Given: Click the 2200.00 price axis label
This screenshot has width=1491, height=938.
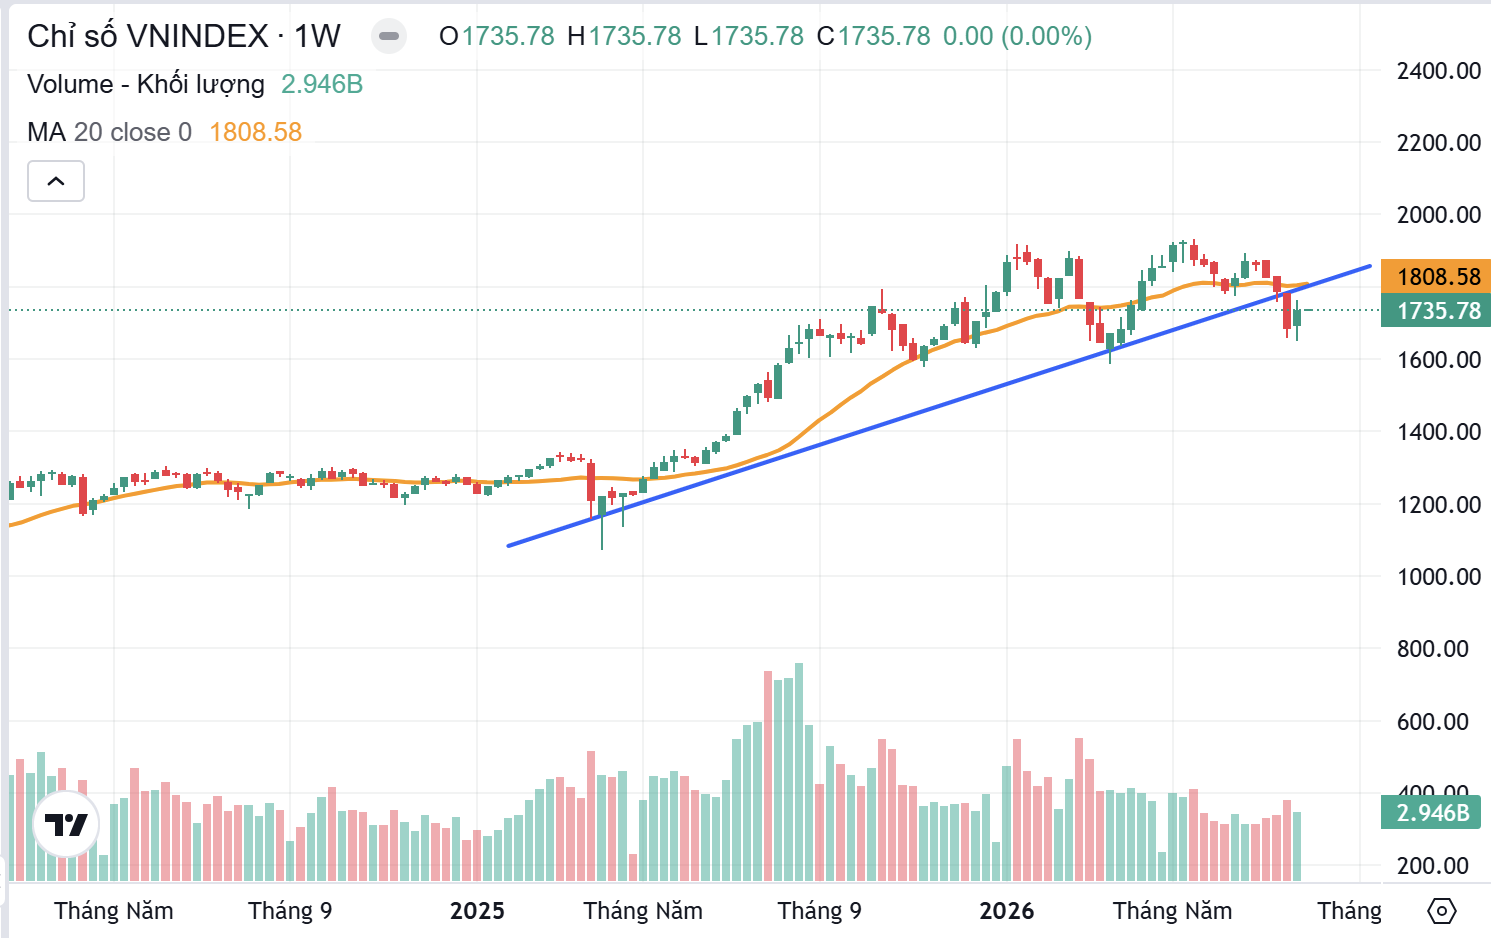Looking at the screenshot, I should (x=1439, y=143).
